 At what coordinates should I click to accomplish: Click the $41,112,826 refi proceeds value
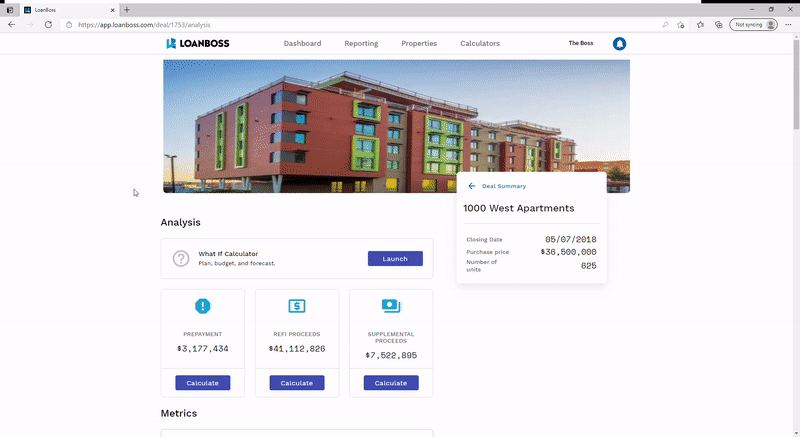click(x=297, y=349)
